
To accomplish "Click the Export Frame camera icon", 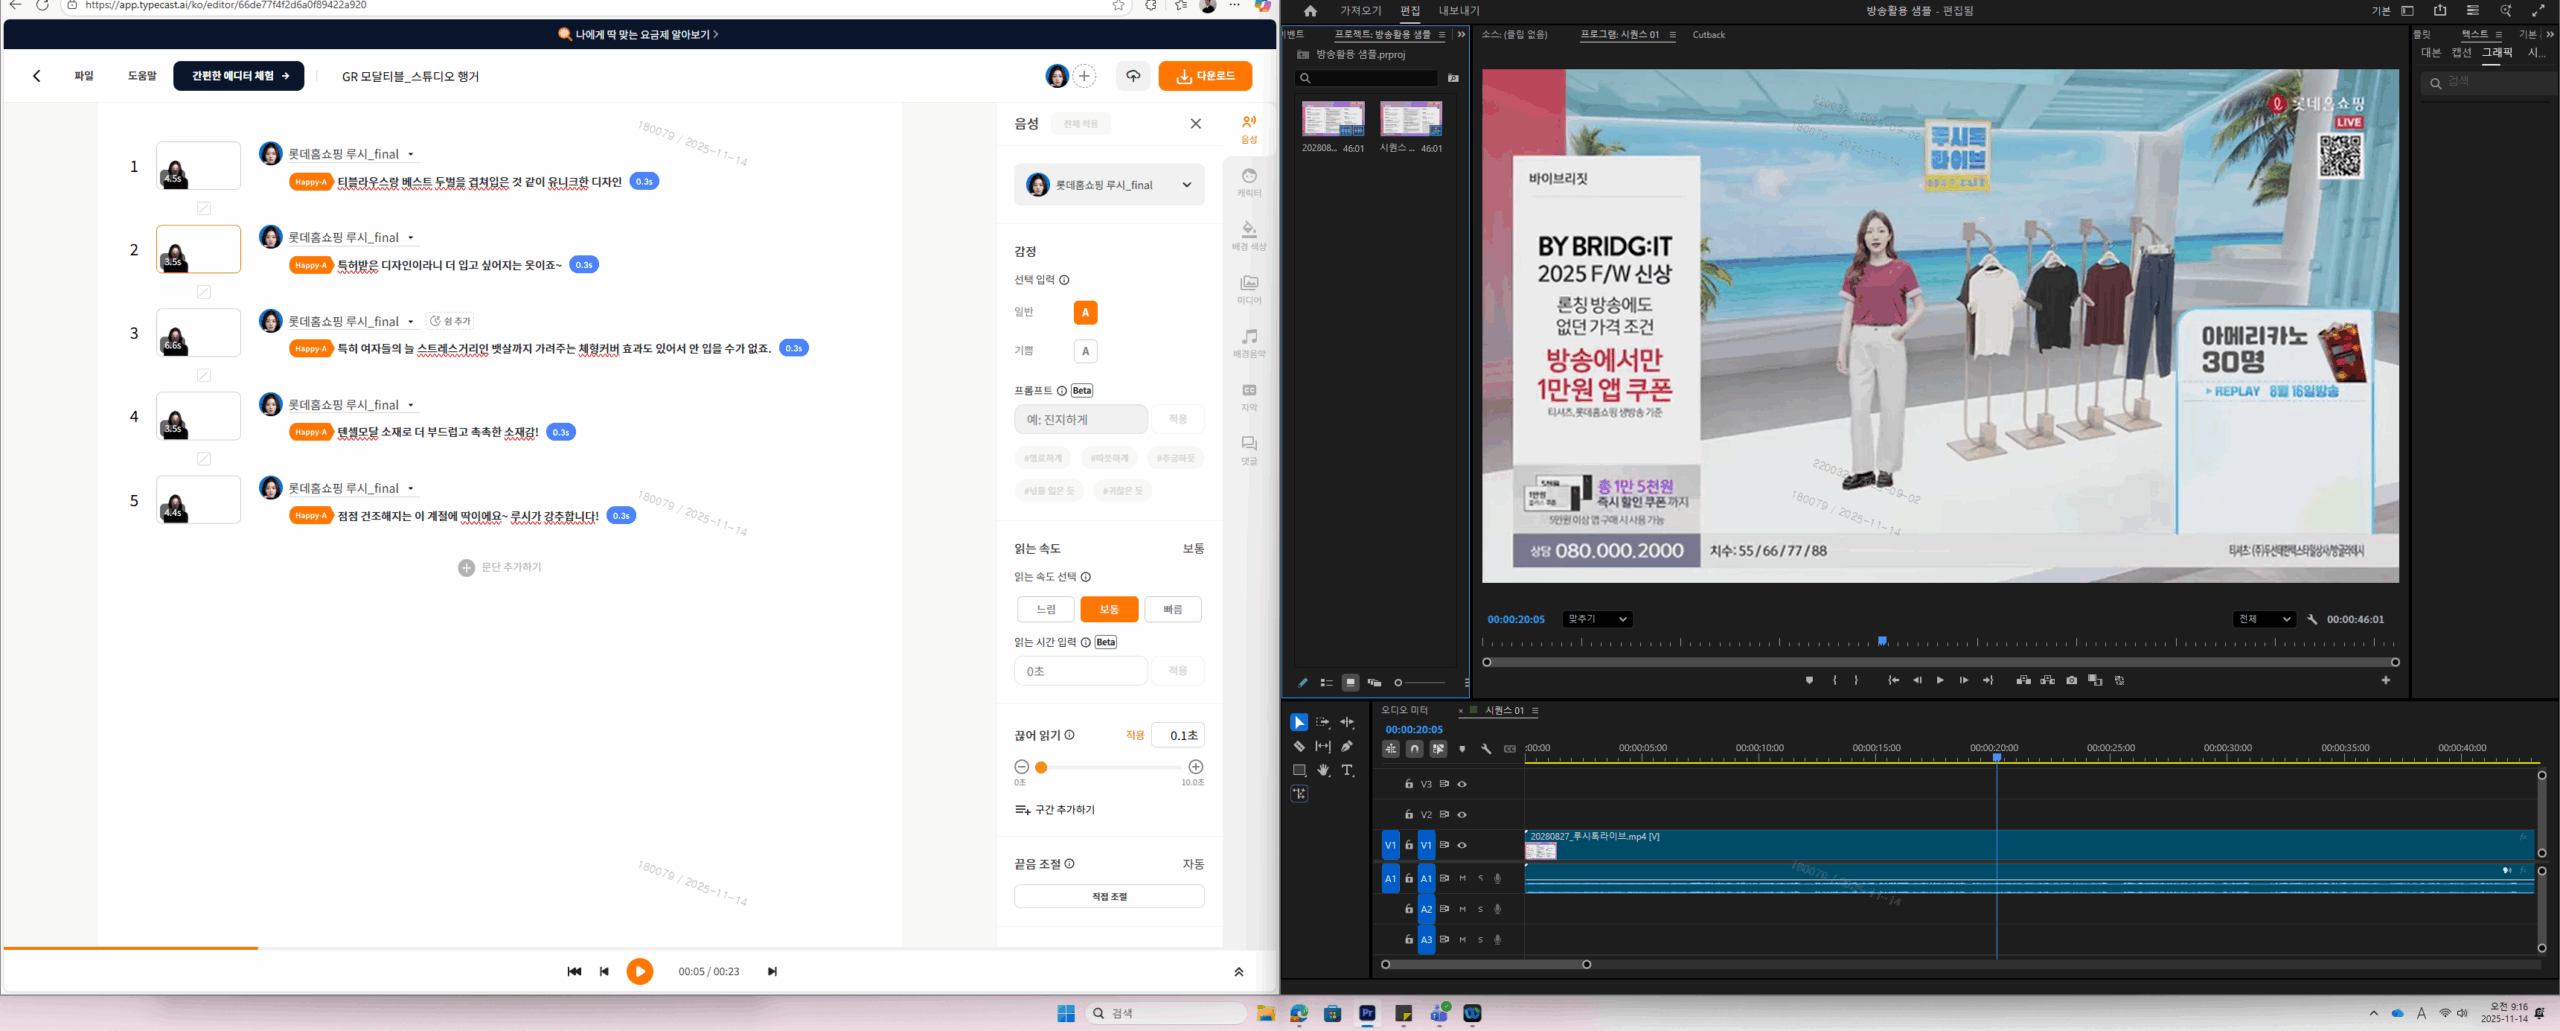I will [x=2071, y=680].
